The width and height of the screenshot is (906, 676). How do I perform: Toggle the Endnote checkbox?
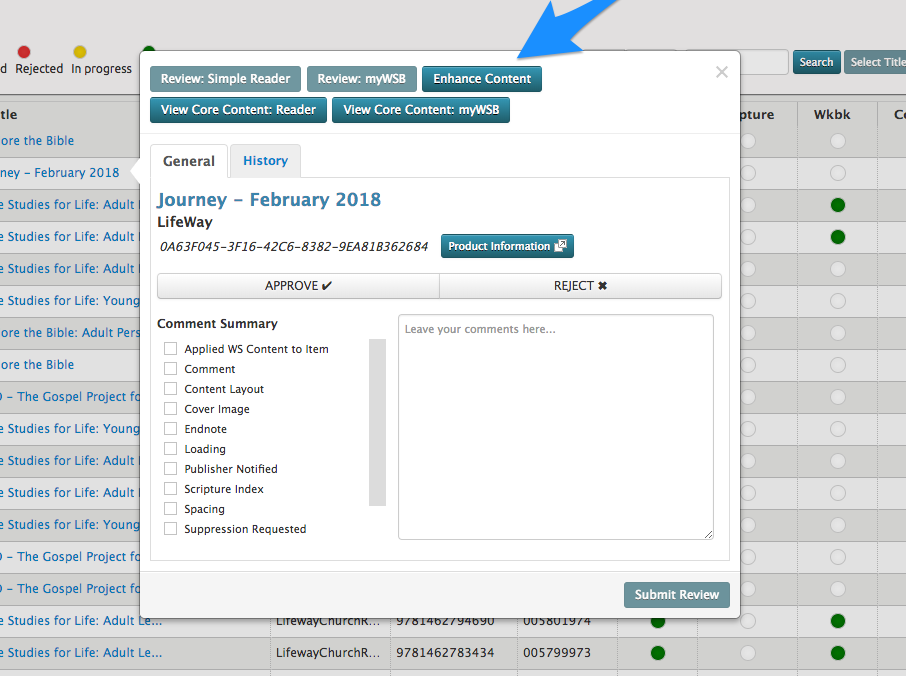pyautogui.click(x=171, y=429)
